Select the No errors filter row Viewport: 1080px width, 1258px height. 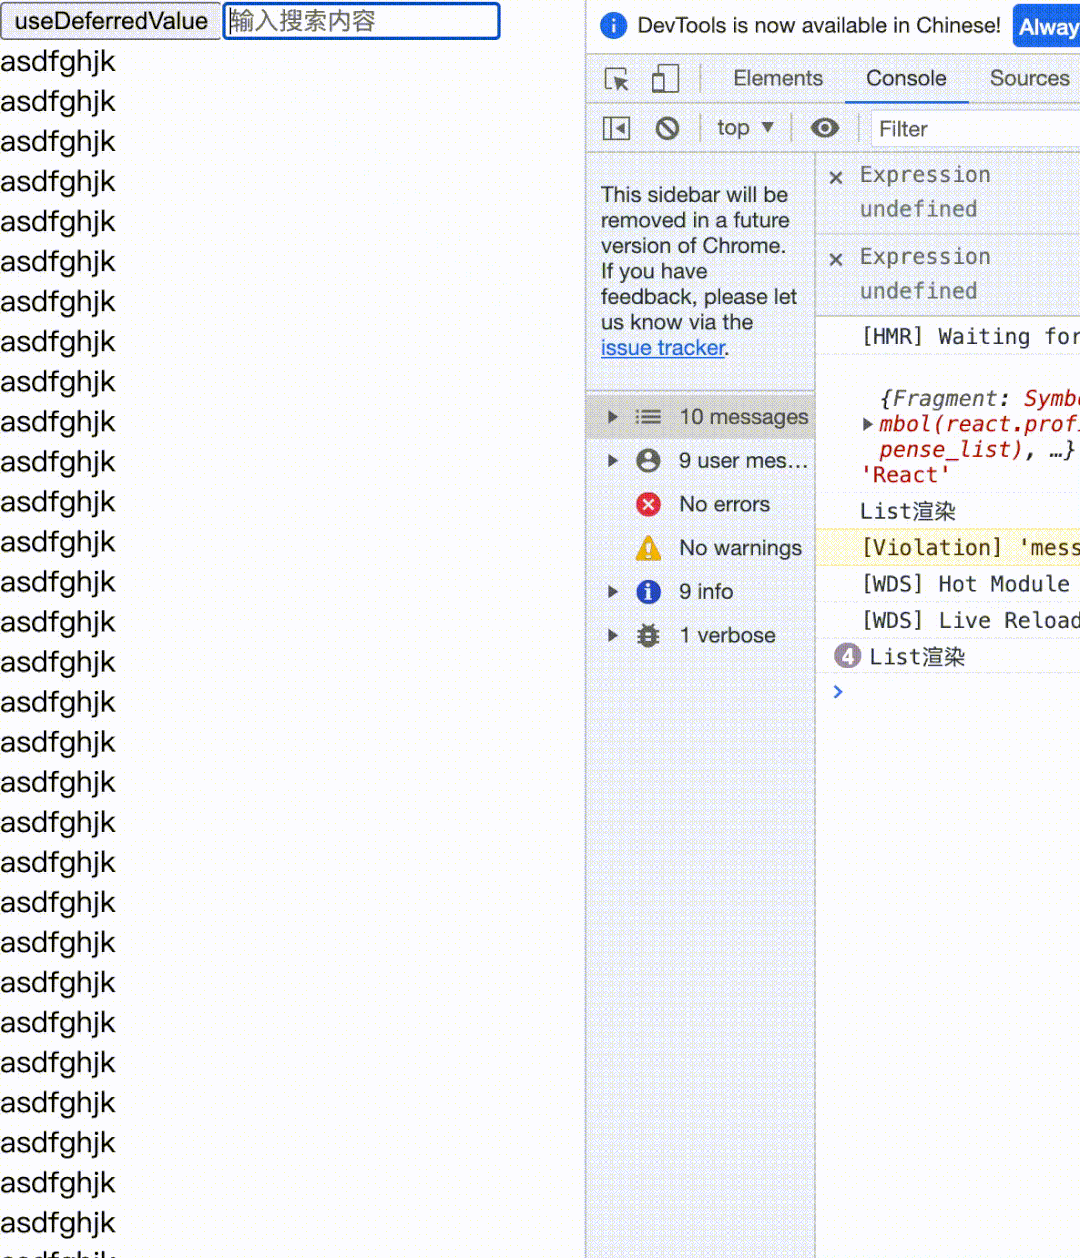[x=700, y=504]
